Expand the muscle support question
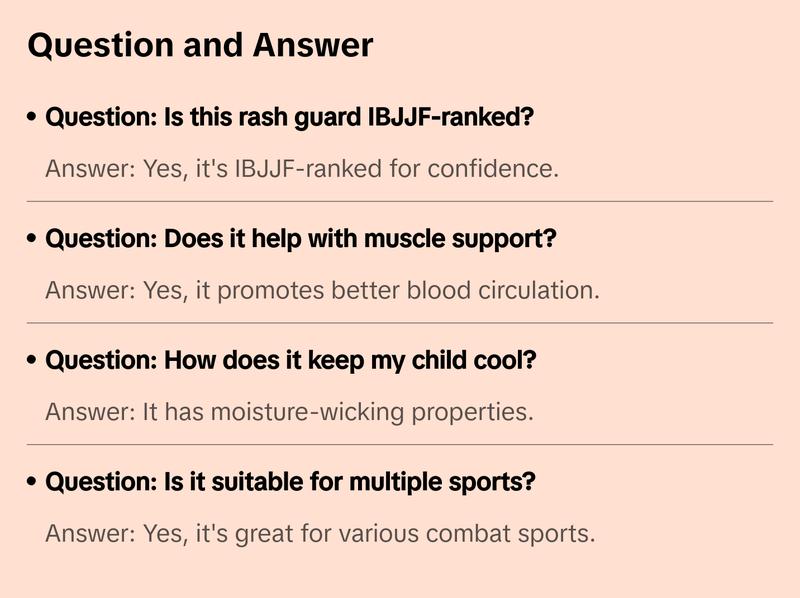The image size is (800, 598). pyautogui.click(x=301, y=240)
